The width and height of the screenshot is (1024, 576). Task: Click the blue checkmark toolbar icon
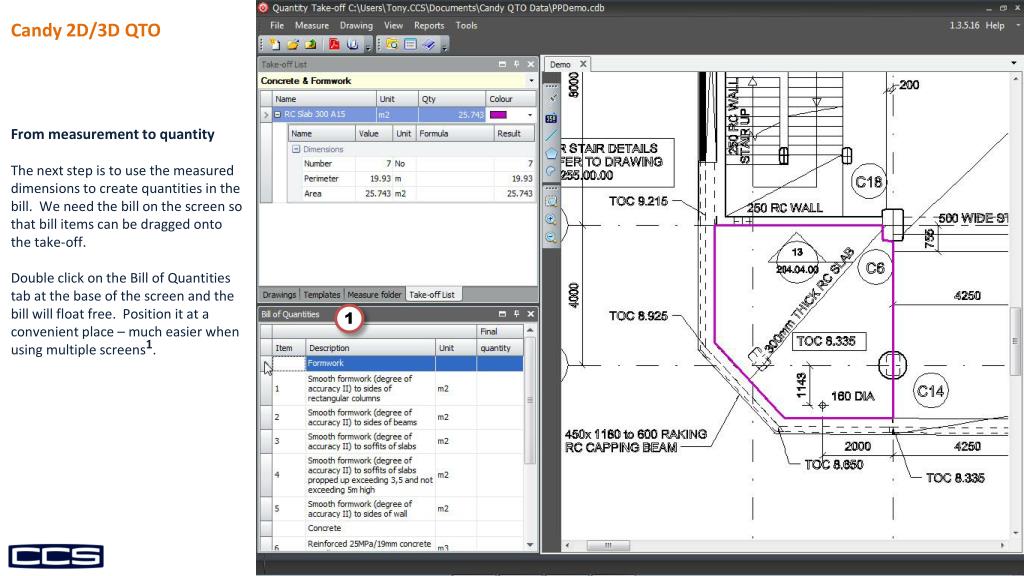point(428,44)
